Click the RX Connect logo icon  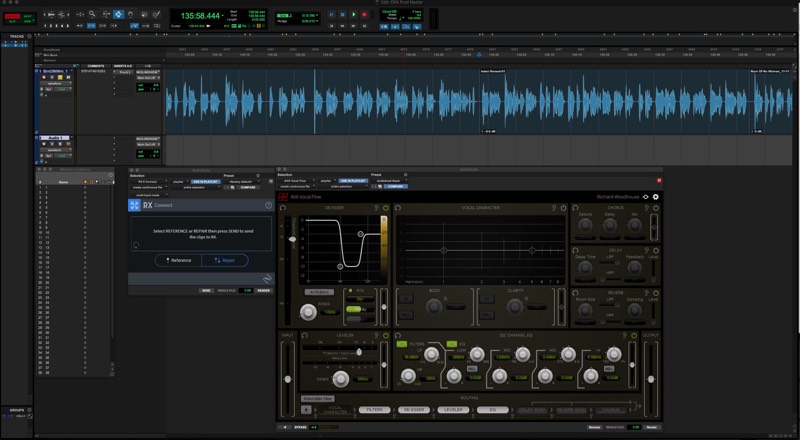point(134,205)
